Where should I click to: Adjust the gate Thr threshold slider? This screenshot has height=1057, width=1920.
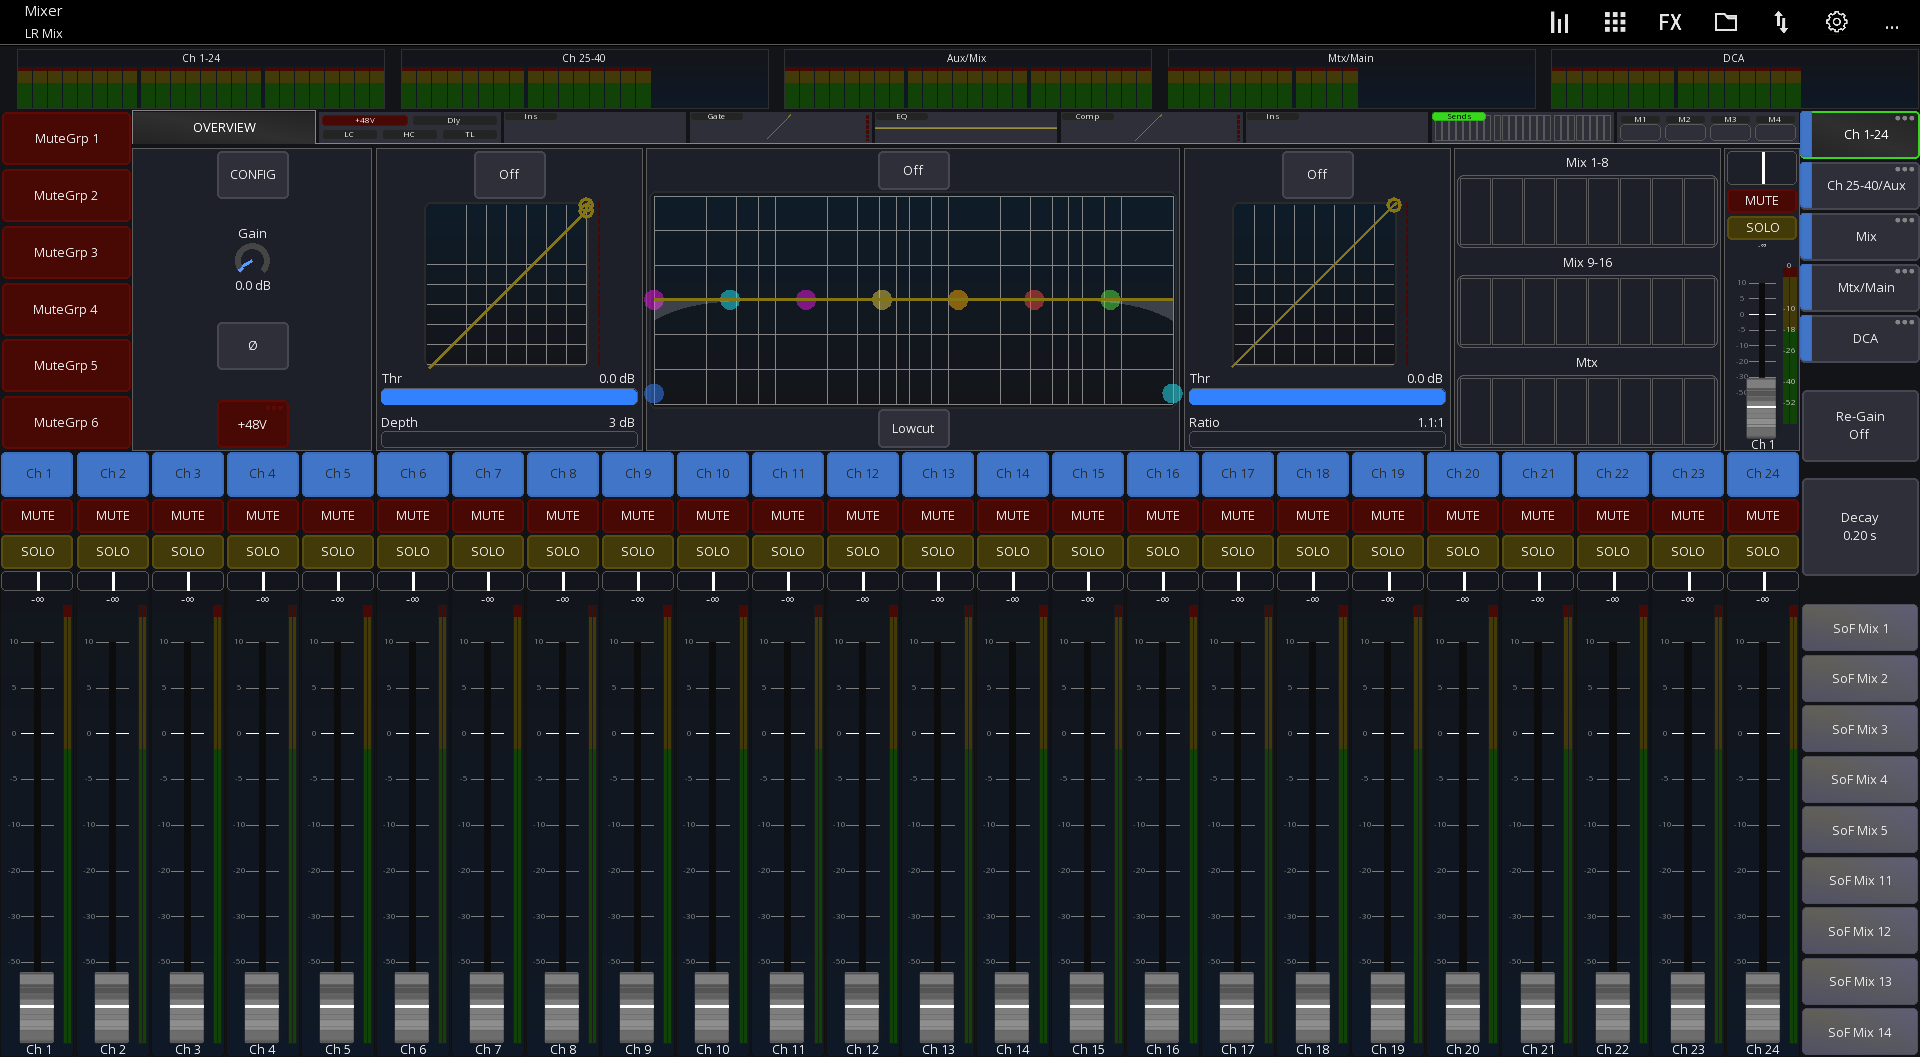pyautogui.click(x=508, y=396)
